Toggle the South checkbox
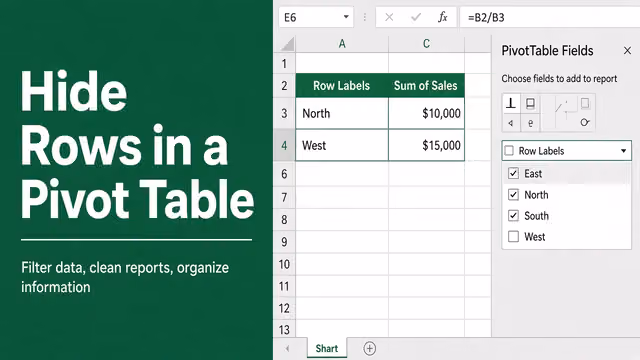 (x=513, y=216)
